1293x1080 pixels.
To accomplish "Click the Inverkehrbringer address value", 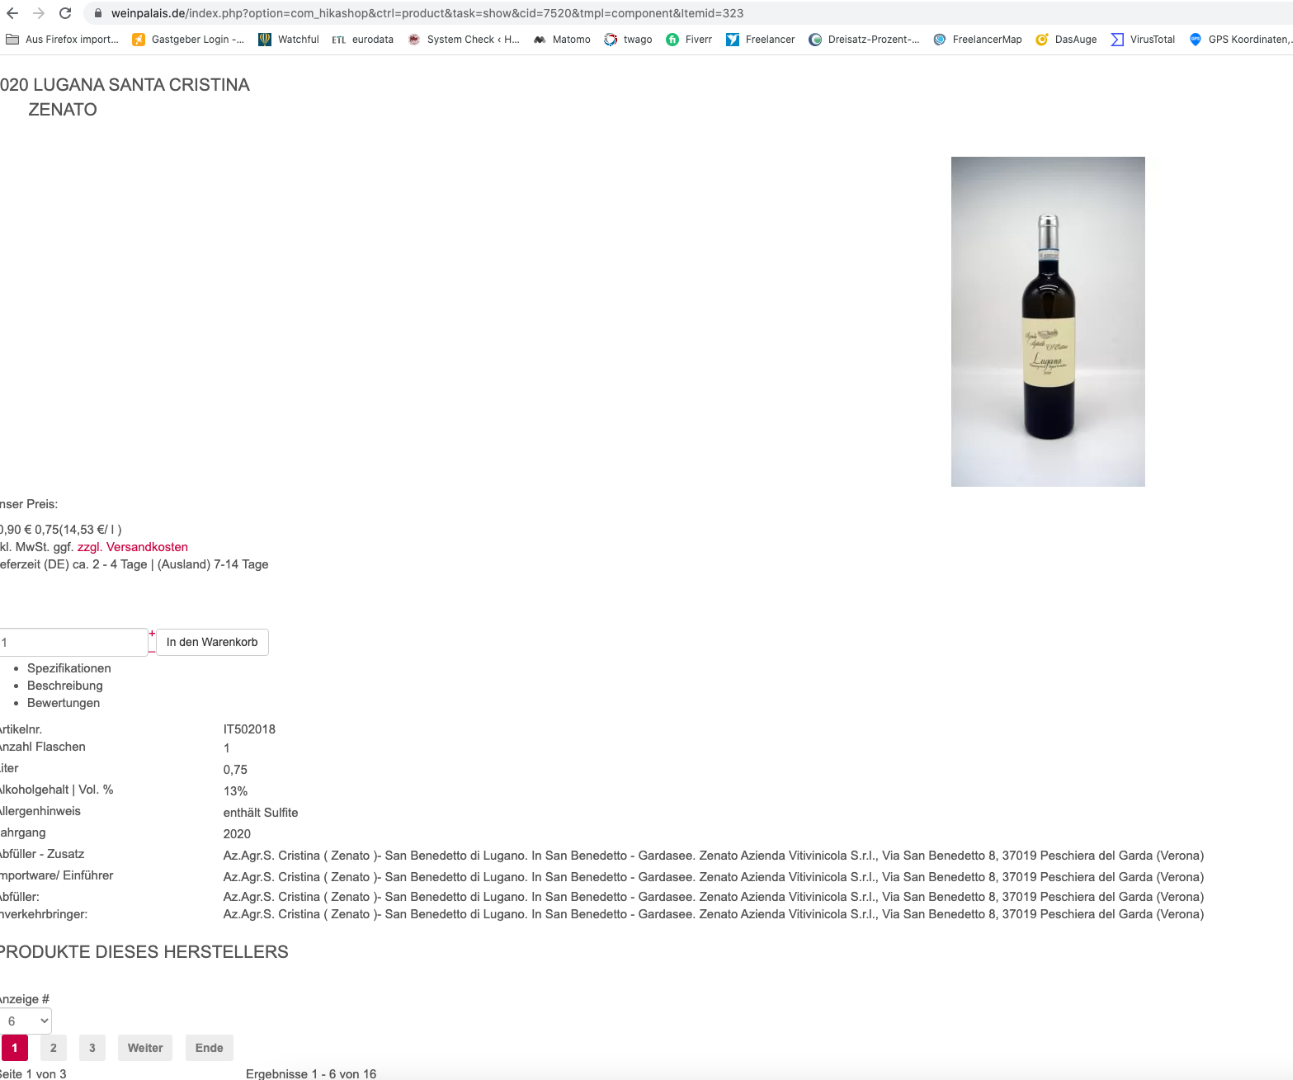I will point(713,914).
